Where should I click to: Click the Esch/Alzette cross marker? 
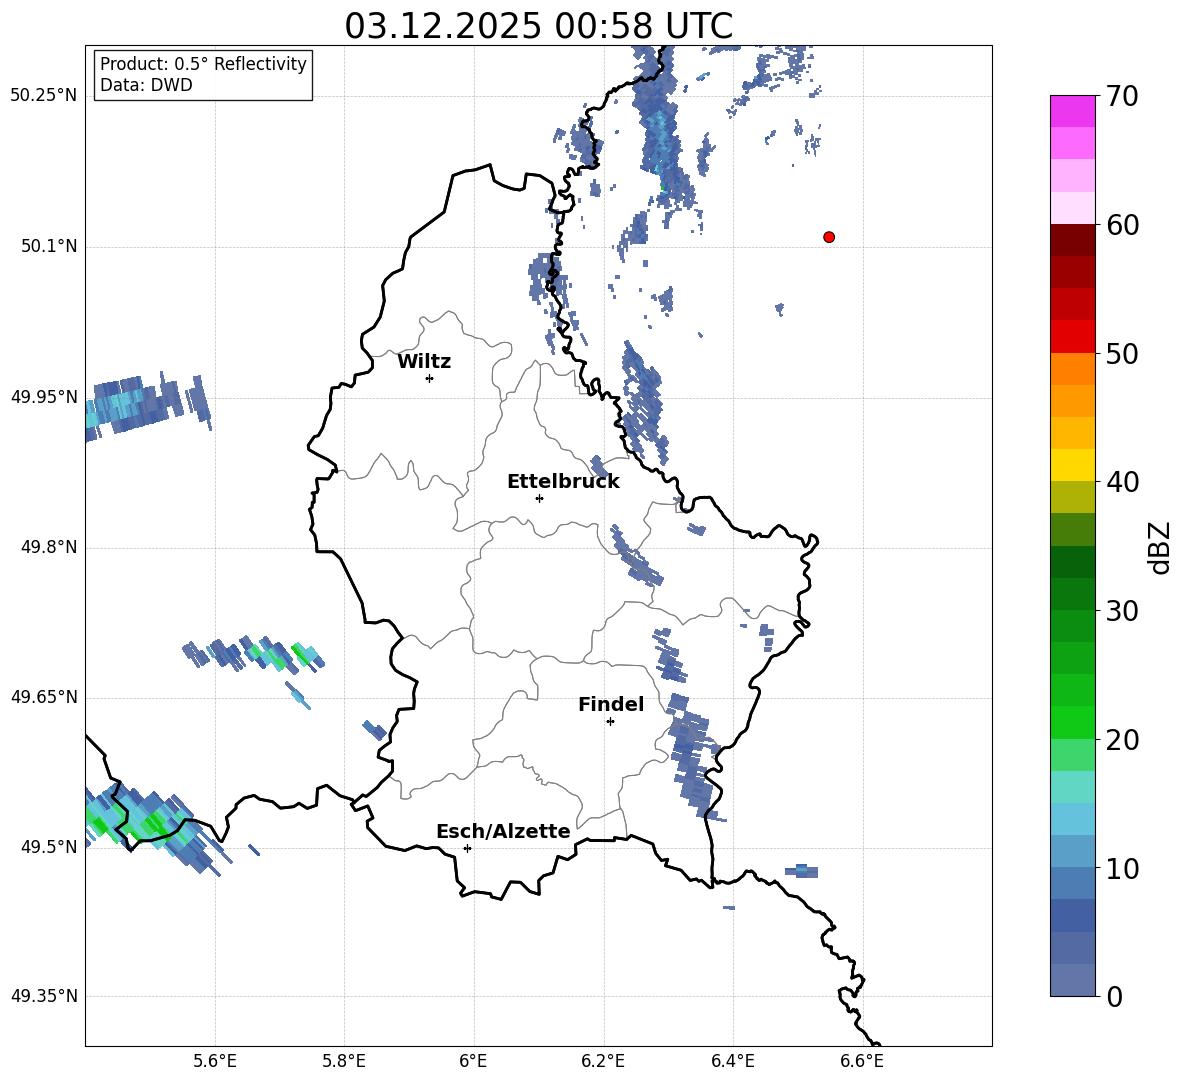coord(467,848)
